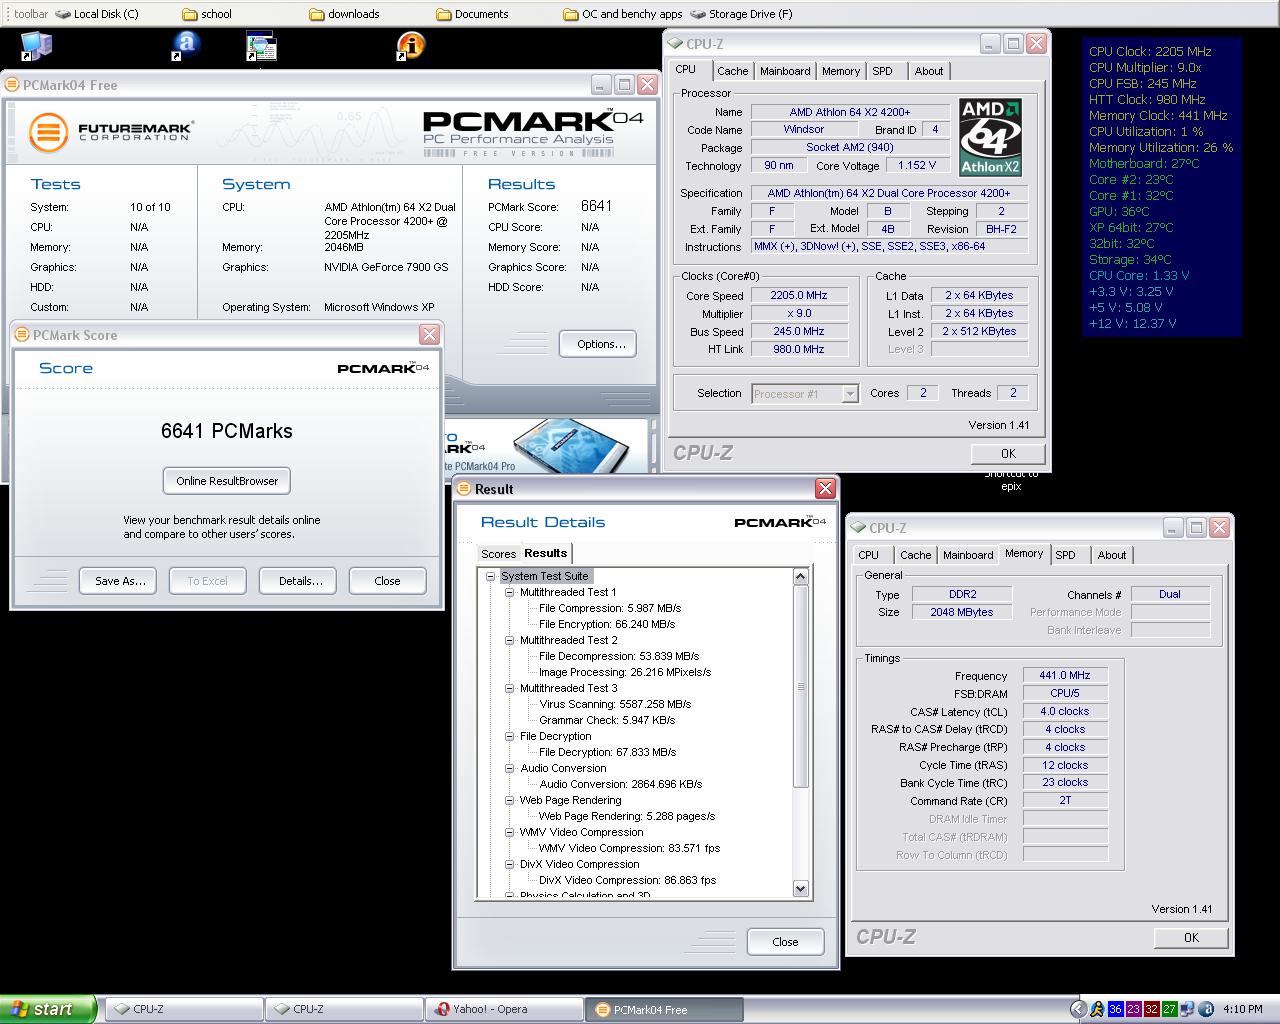The height and width of the screenshot is (1024, 1280).
Task: Click CPU Clock: 2205 MHz overlay text
Action: tap(1150, 51)
